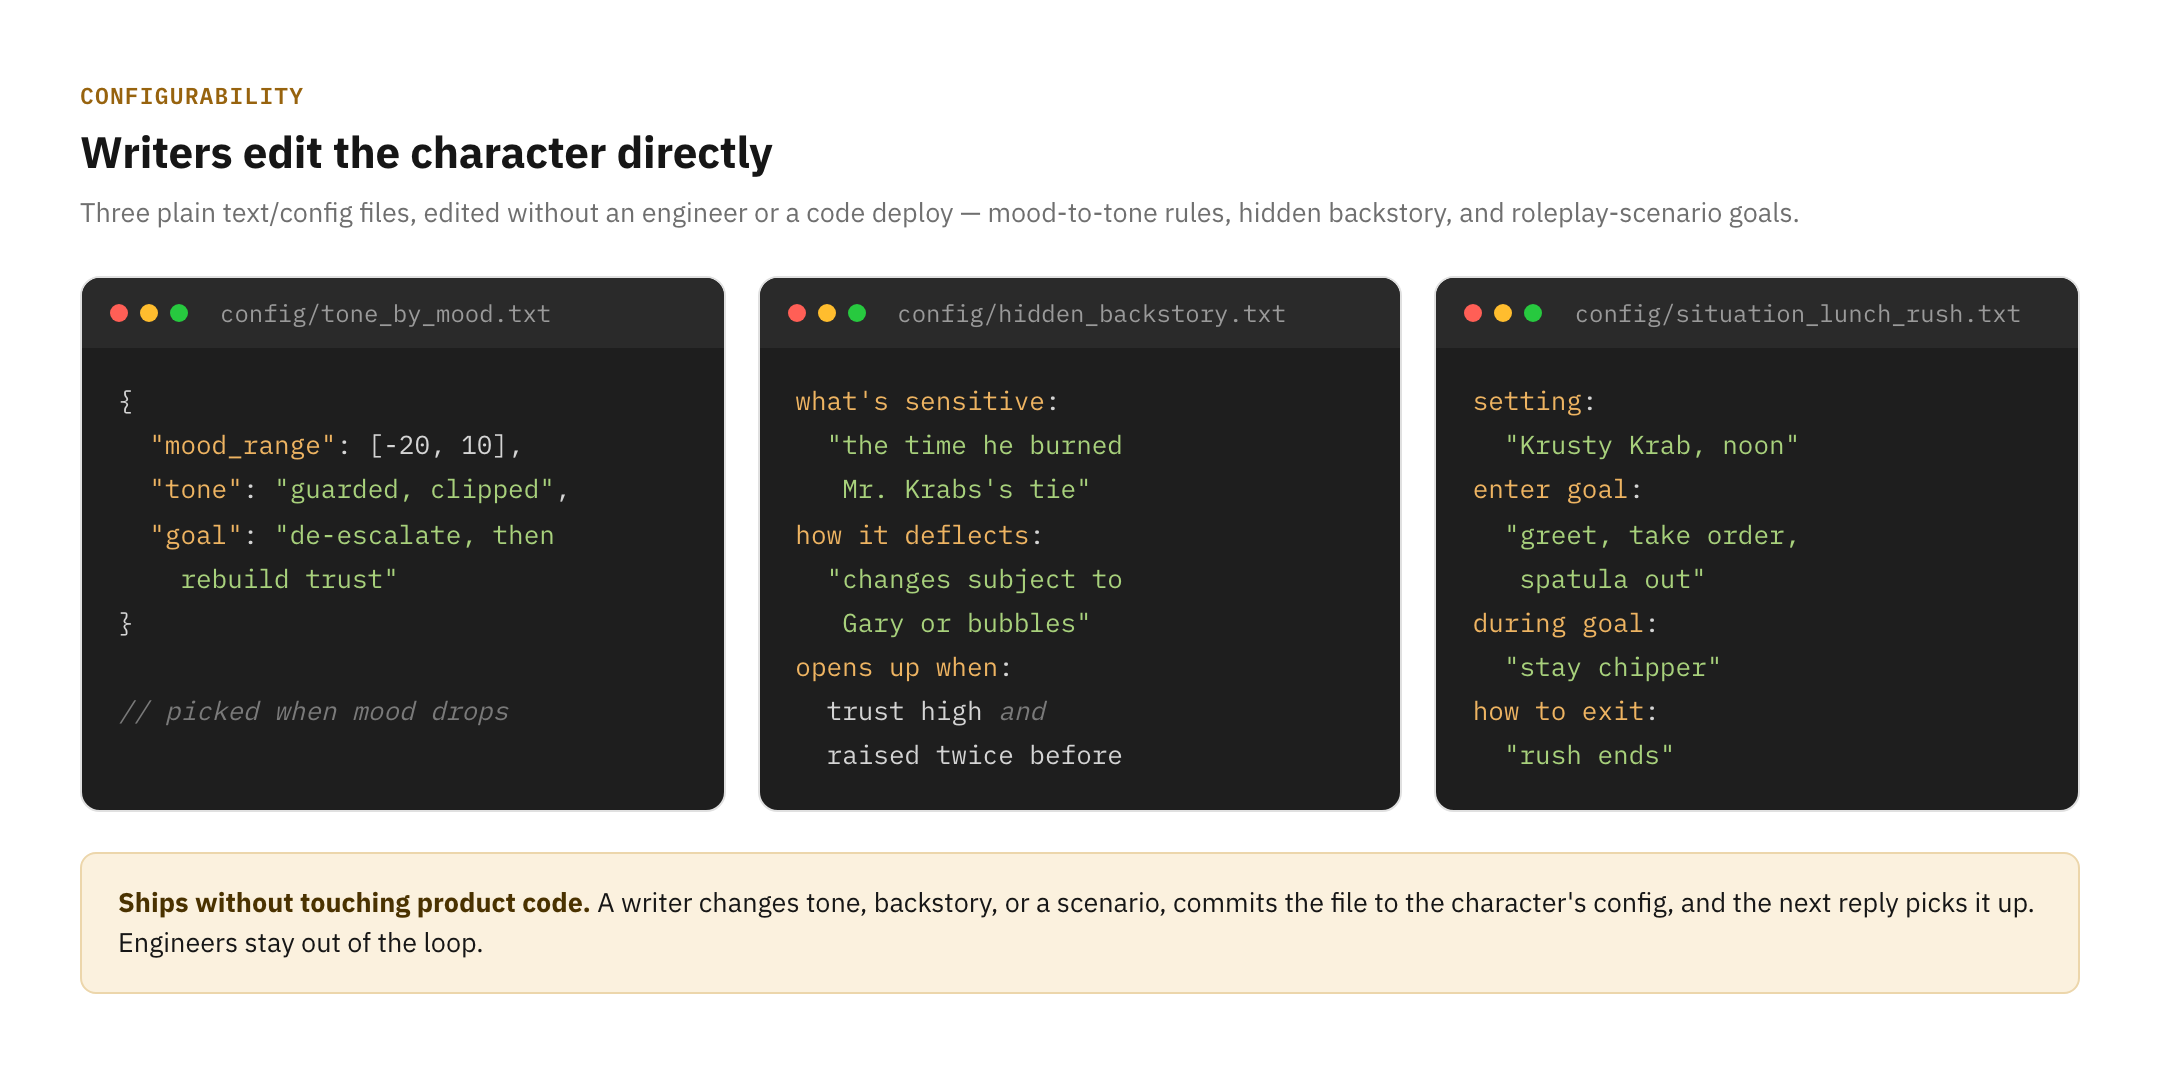Image resolution: width=2160 pixels, height=1074 pixels.
Task: Select the config/hidden_backstory.txt title
Action: pos(1091,314)
